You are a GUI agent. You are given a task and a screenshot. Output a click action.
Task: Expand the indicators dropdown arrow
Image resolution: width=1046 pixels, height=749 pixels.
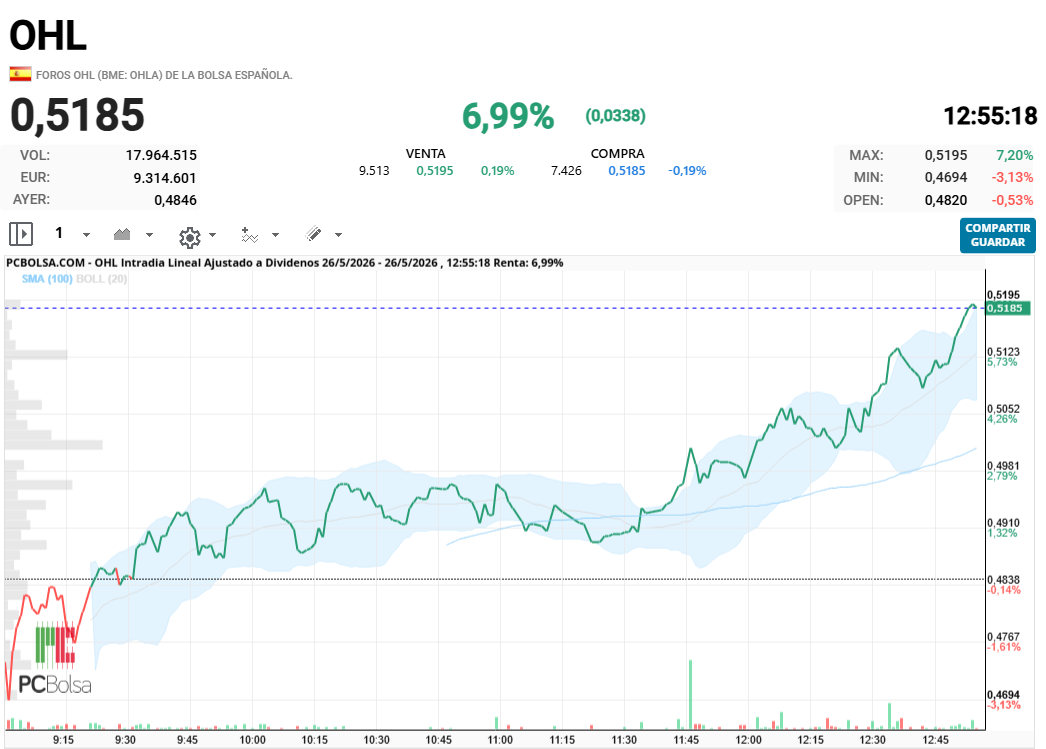[x=276, y=235]
